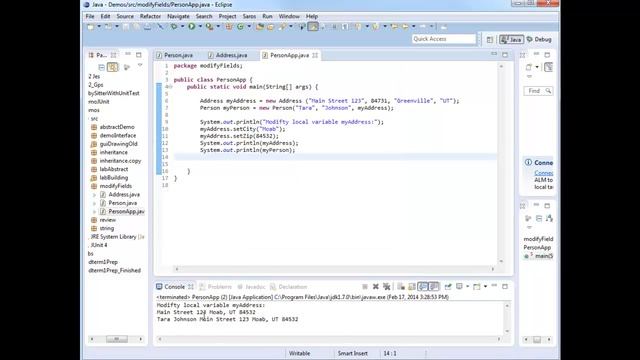Open the Open Console dropdown arrow

click(x=485, y=287)
